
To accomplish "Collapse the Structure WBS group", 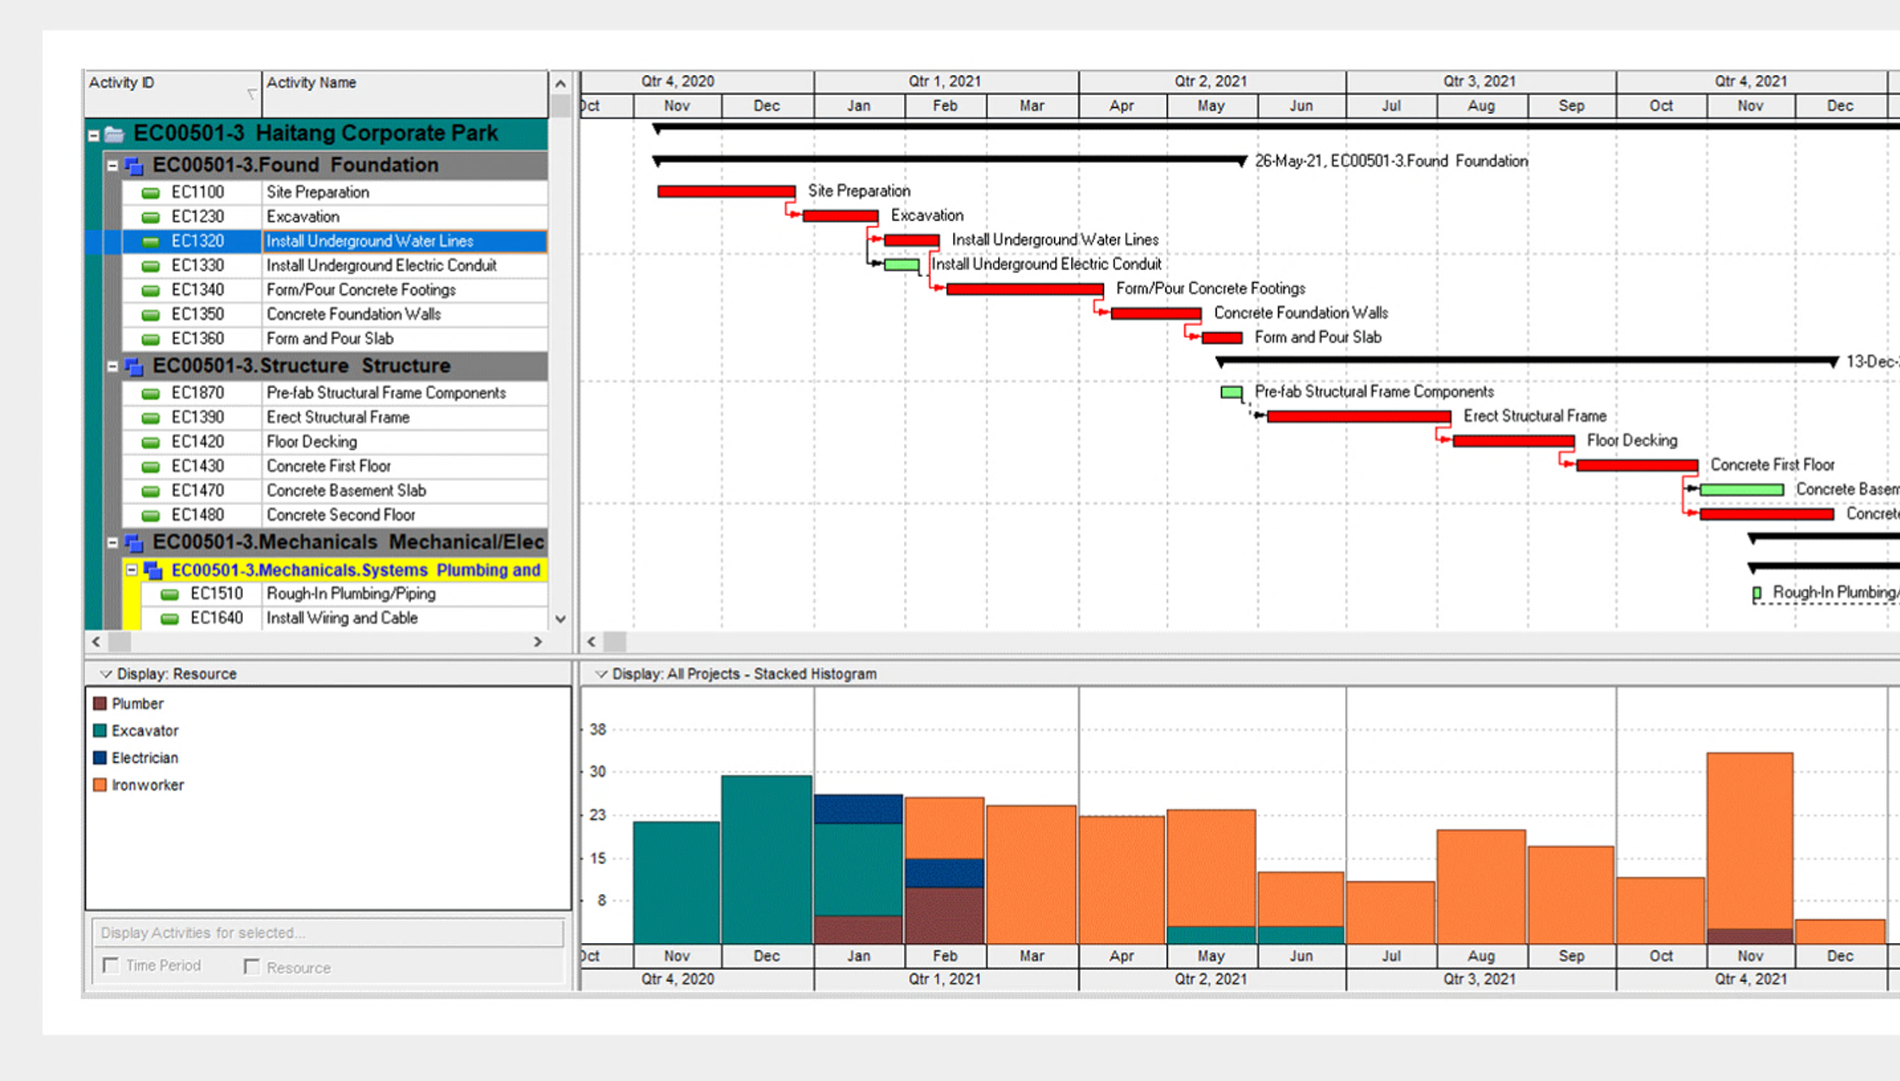I will coord(113,367).
